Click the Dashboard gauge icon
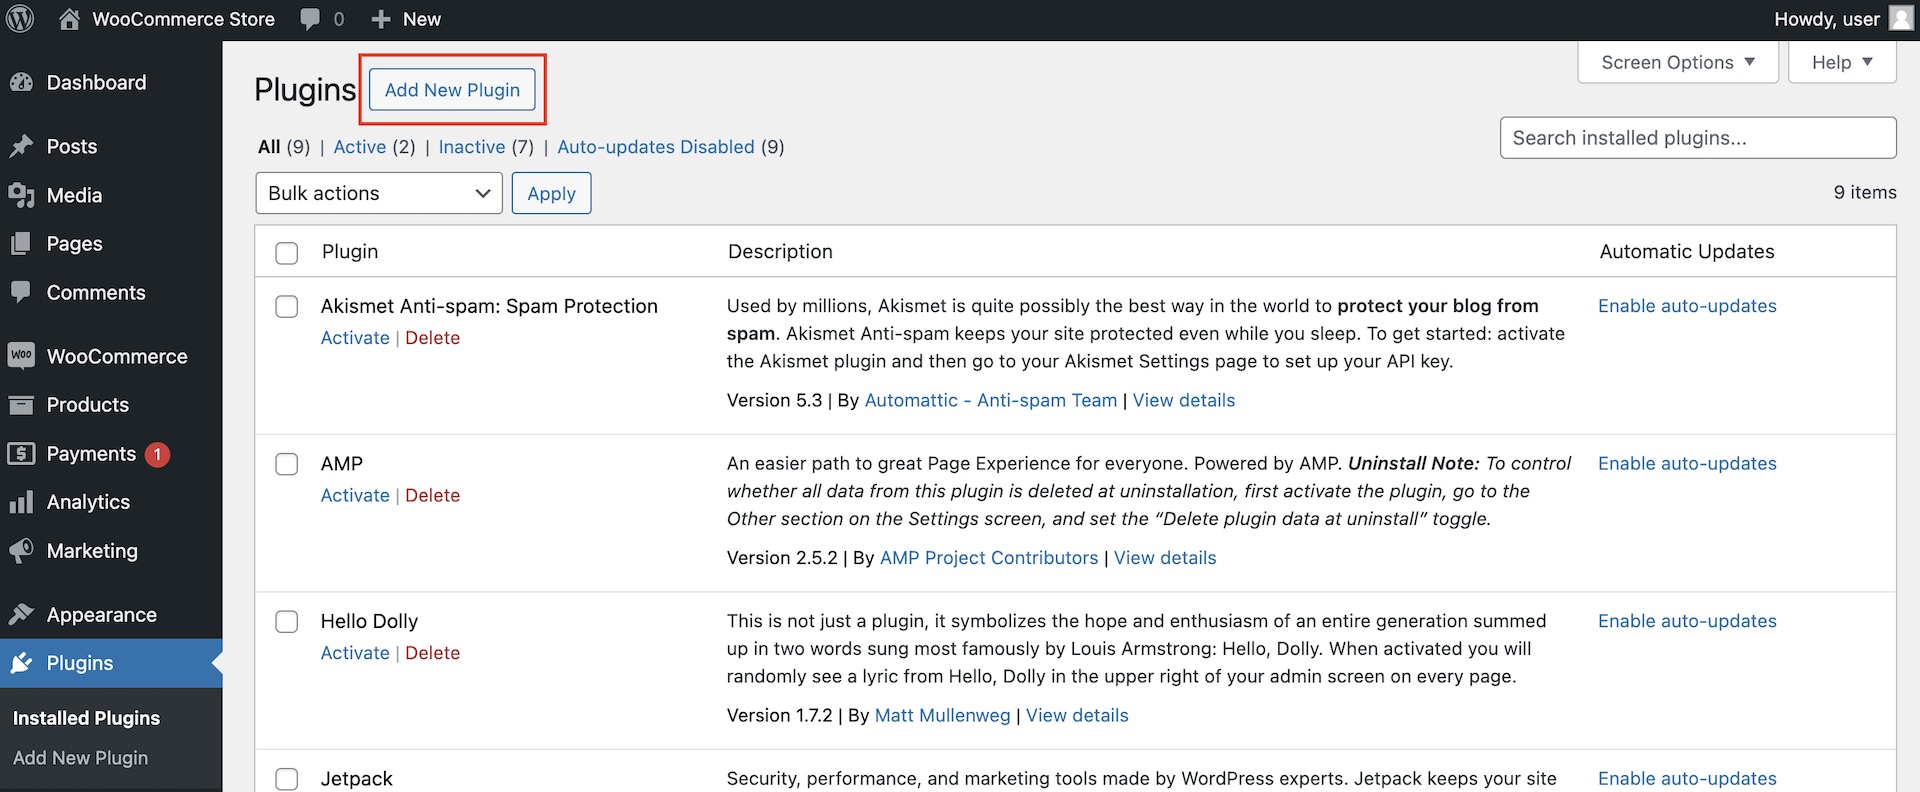This screenshot has width=1920, height=792. [21, 83]
